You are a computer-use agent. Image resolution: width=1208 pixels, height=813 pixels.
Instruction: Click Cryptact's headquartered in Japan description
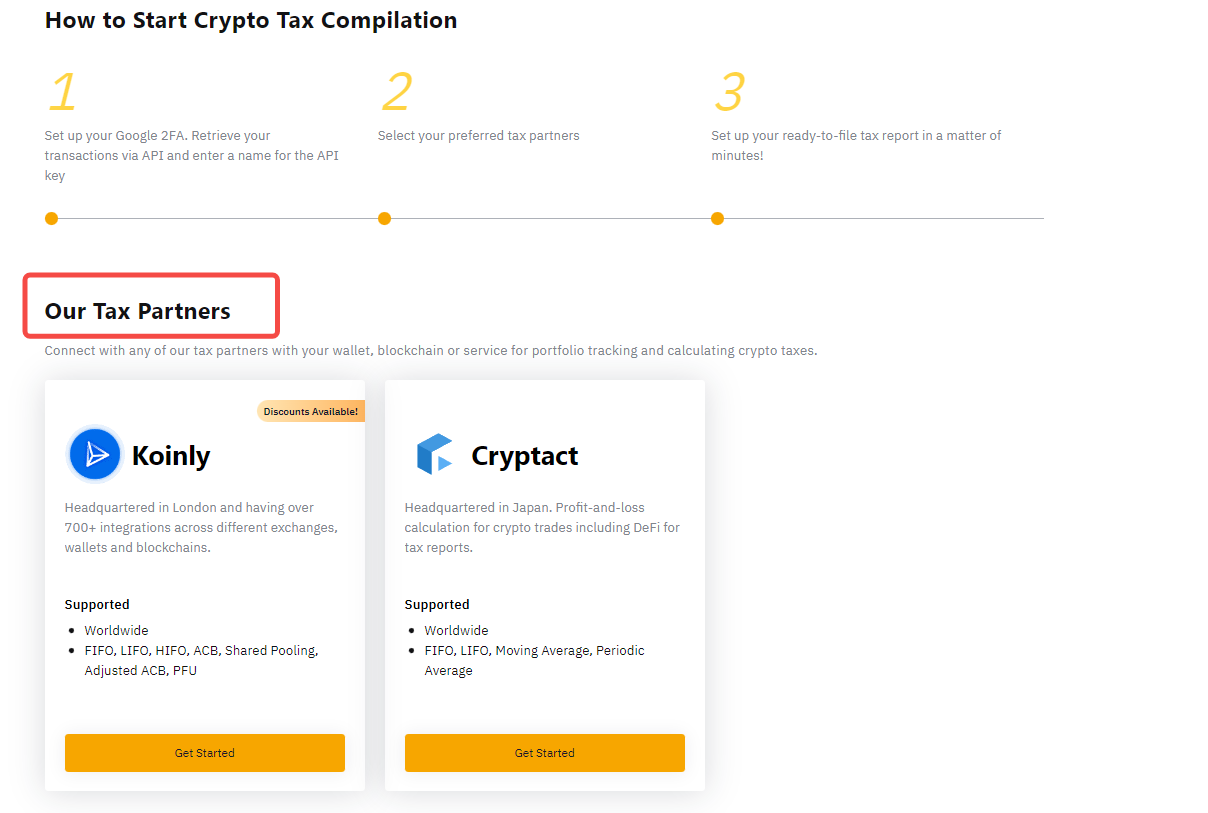click(x=541, y=527)
